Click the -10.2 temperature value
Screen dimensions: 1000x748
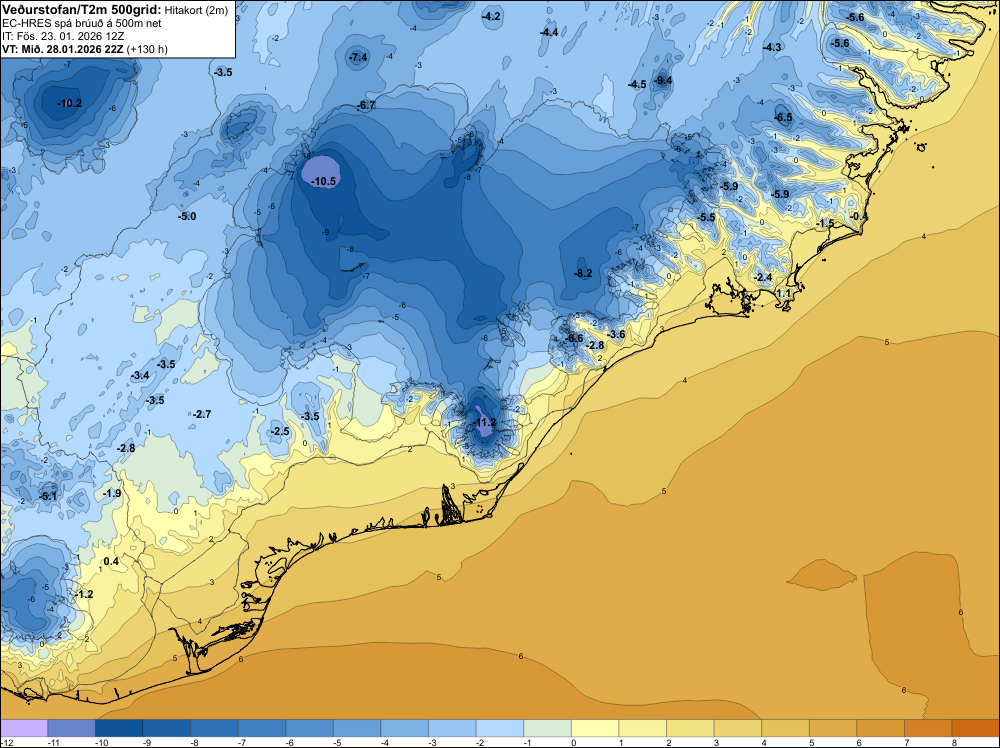point(70,103)
